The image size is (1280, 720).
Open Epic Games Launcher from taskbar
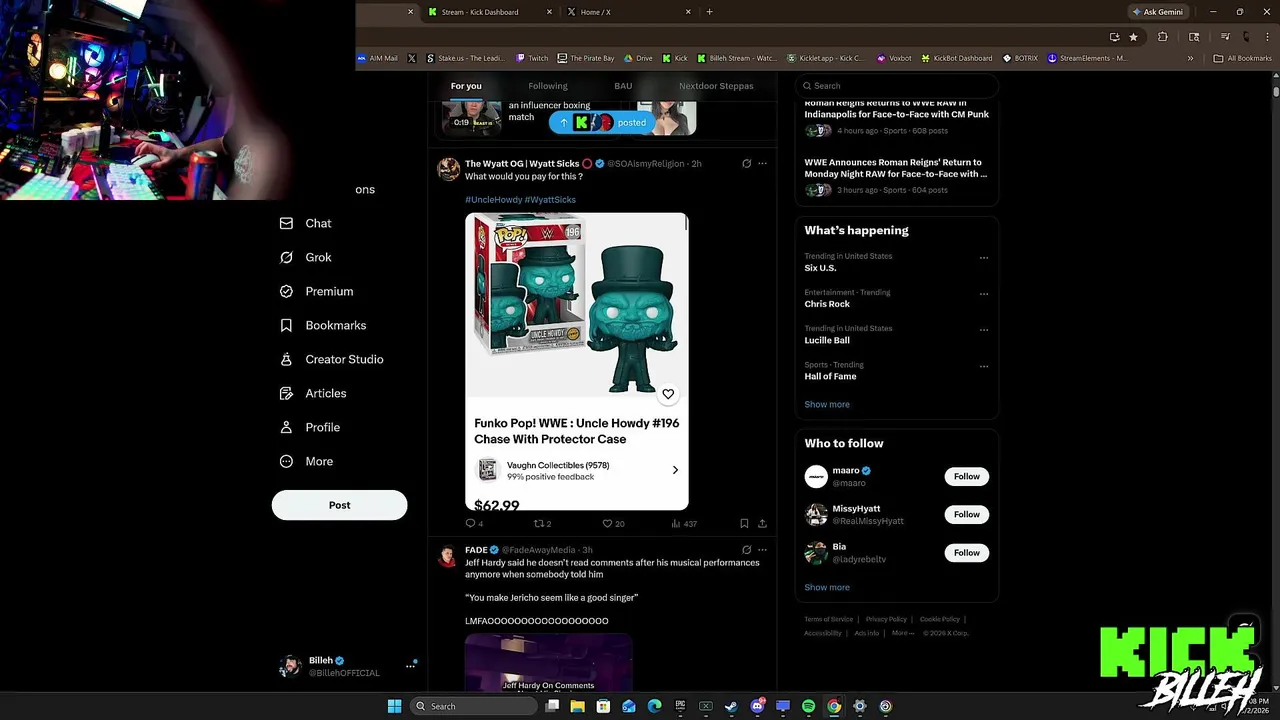pos(680,706)
